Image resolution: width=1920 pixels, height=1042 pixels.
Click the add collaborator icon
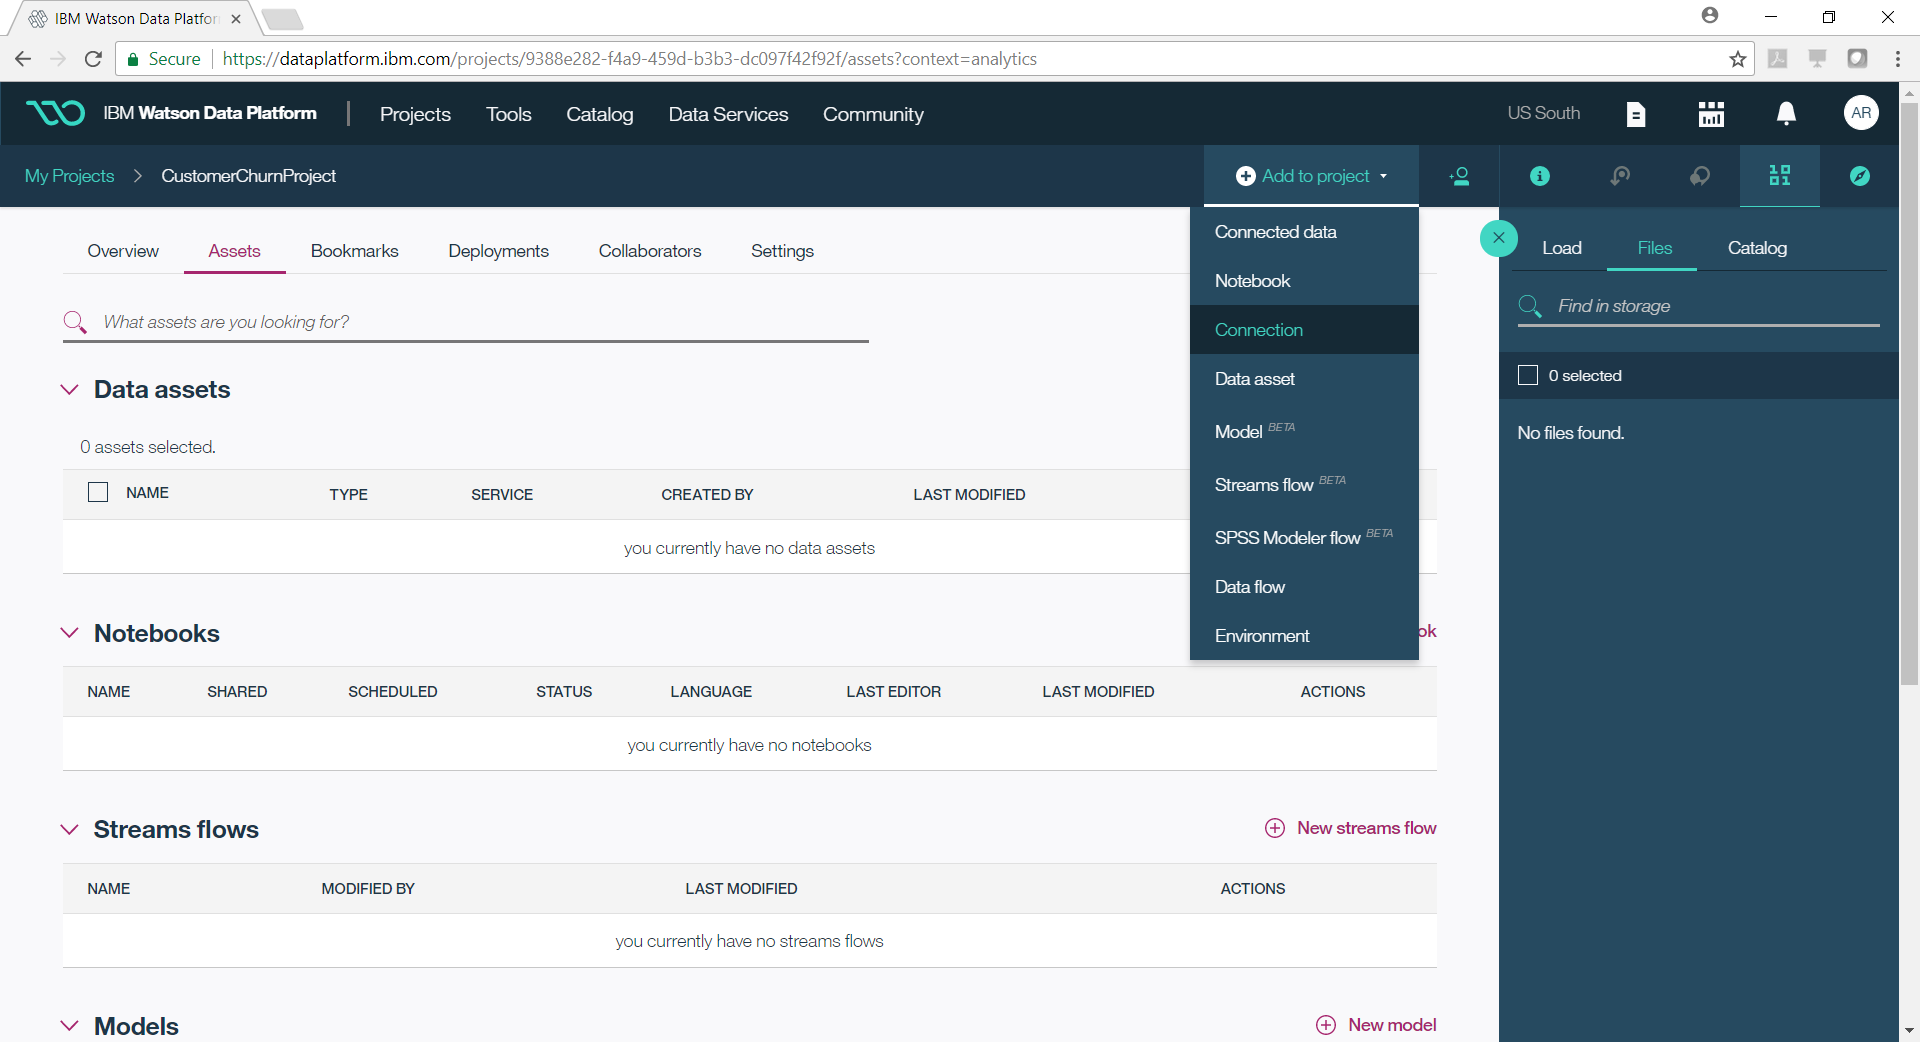1459,176
